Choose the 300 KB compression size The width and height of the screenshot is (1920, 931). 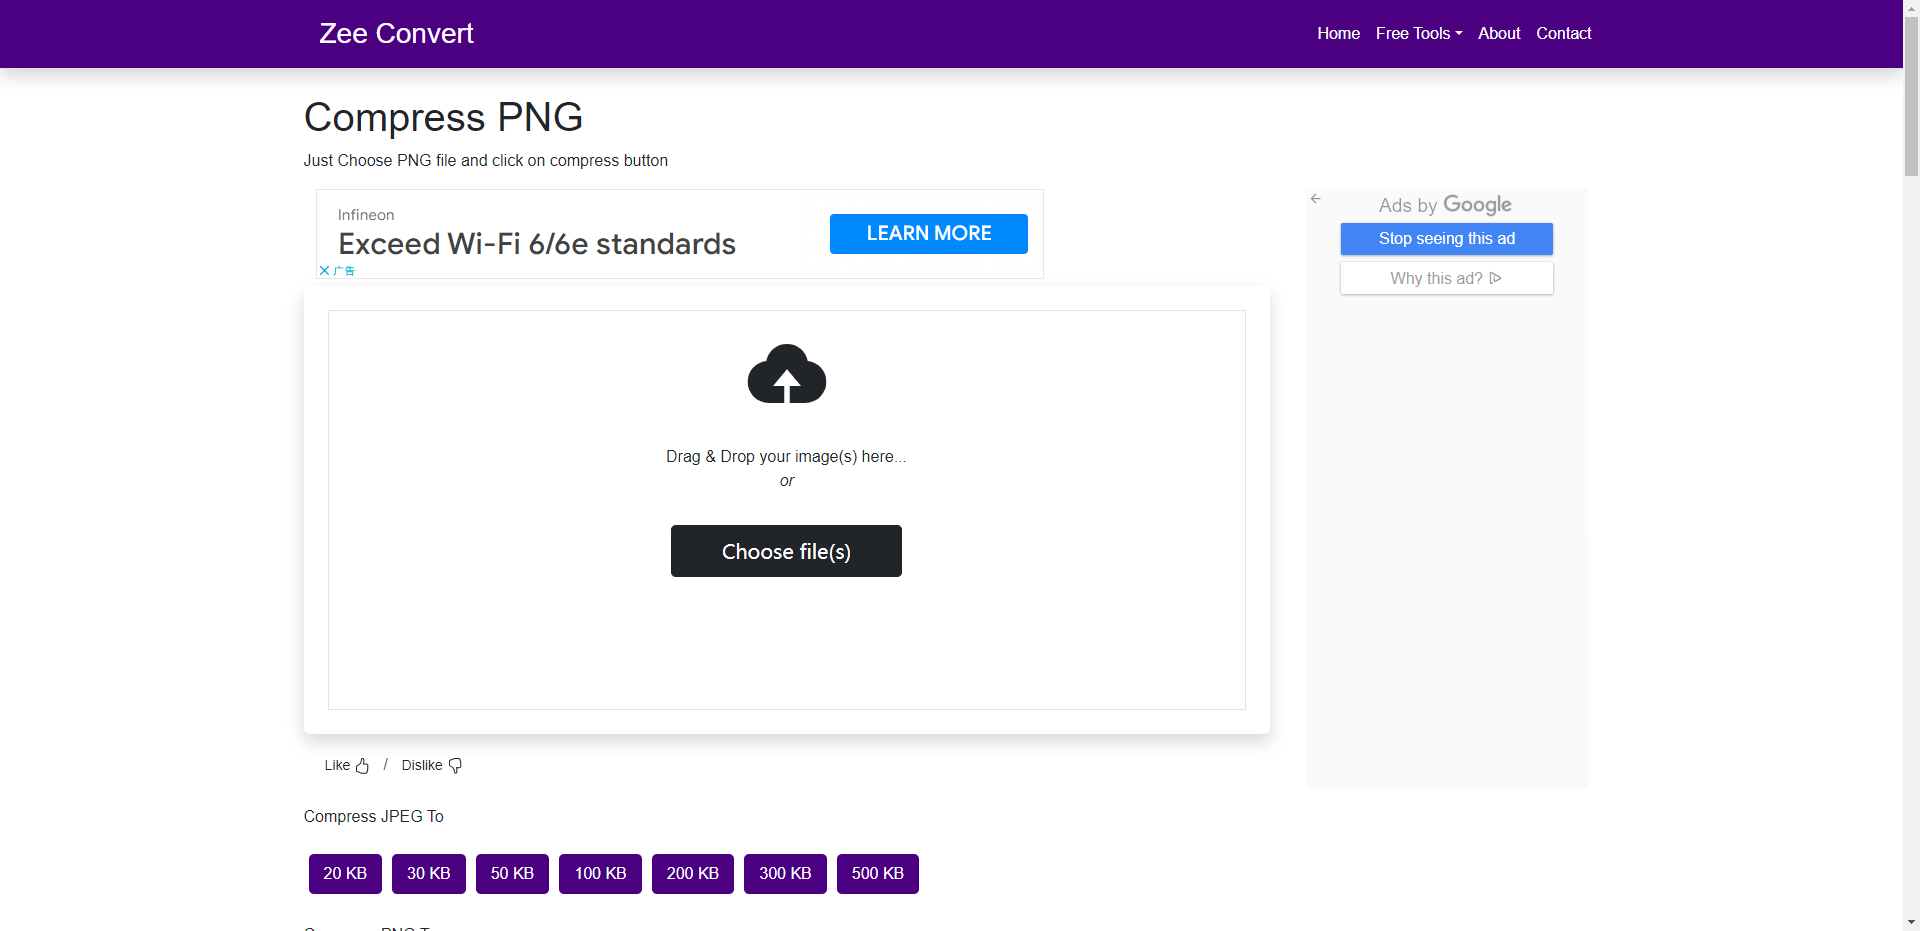pyautogui.click(x=785, y=874)
